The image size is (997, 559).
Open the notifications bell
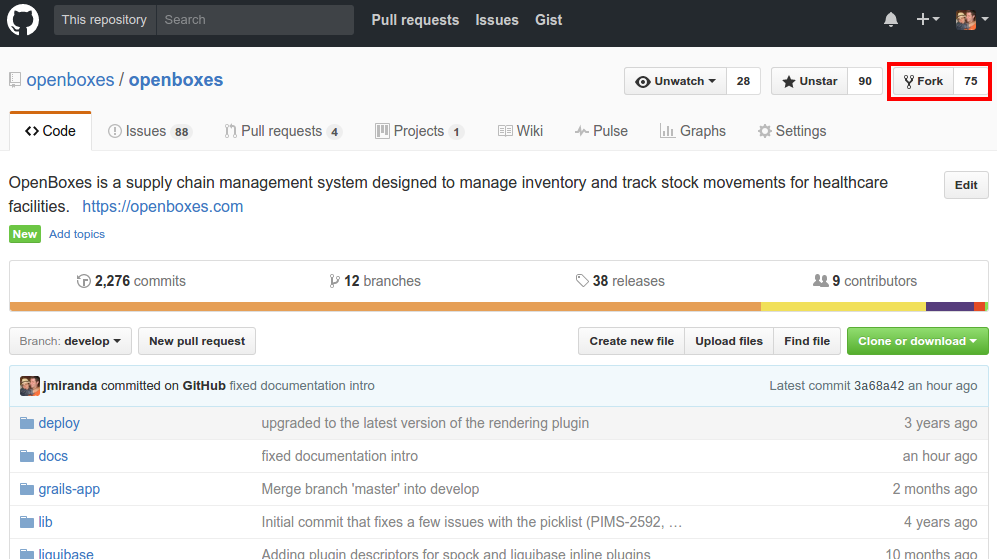pos(891,20)
